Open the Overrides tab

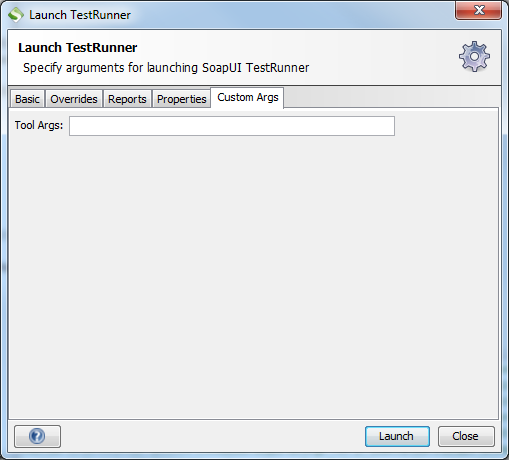tap(74, 99)
